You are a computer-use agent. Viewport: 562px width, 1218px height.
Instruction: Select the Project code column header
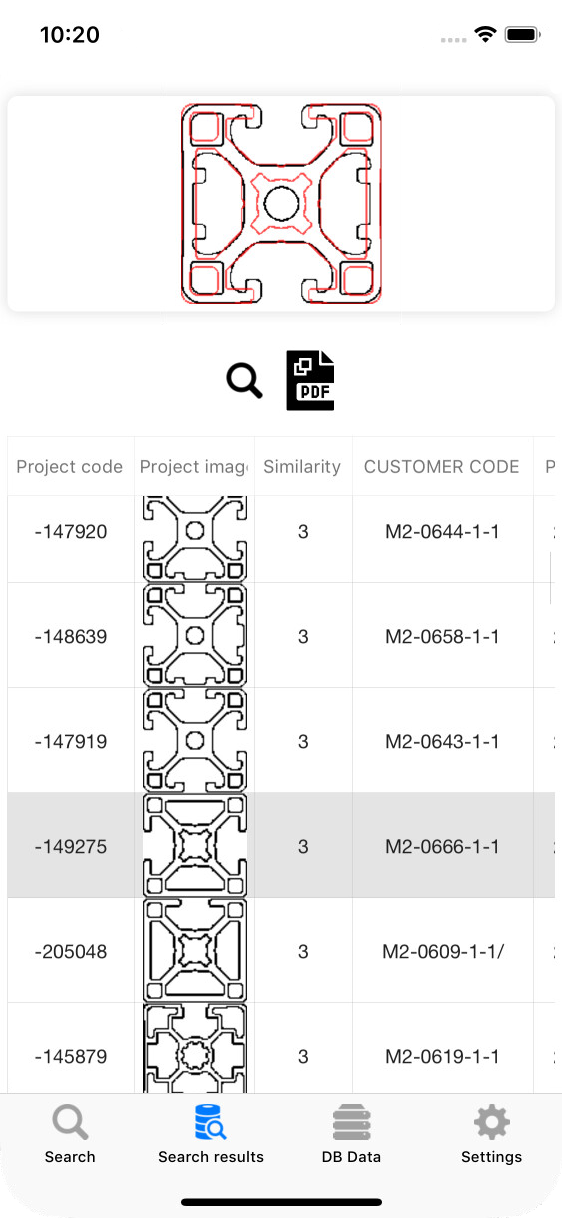[70, 466]
